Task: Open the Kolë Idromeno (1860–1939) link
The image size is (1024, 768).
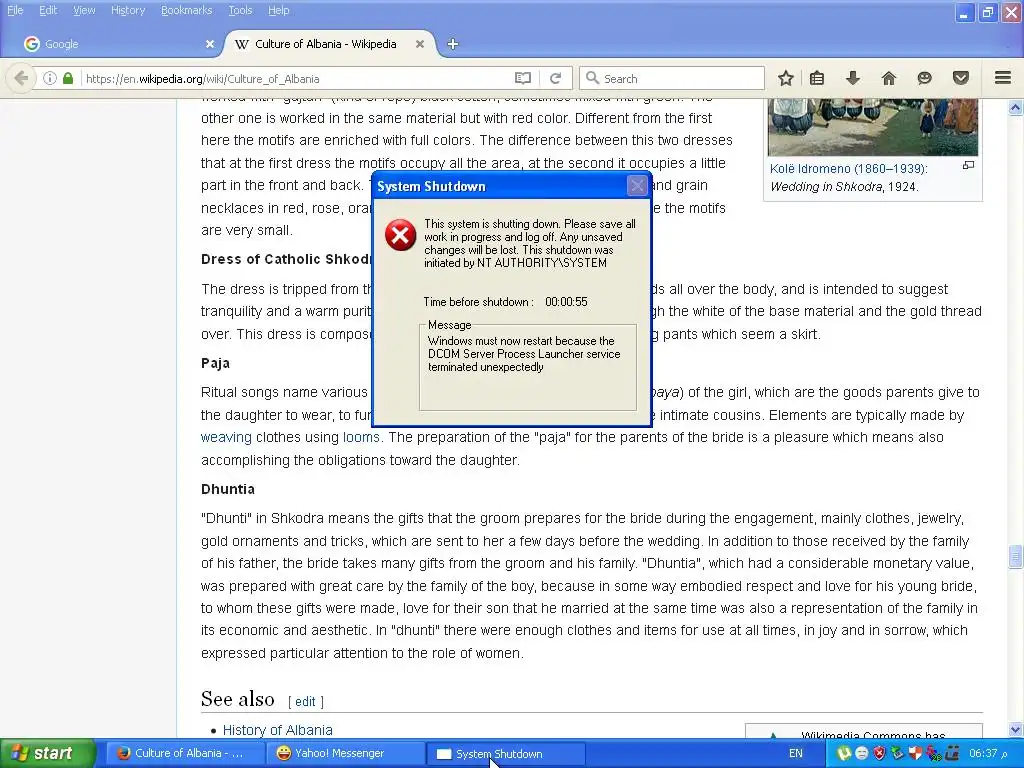Action: point(848,168)
